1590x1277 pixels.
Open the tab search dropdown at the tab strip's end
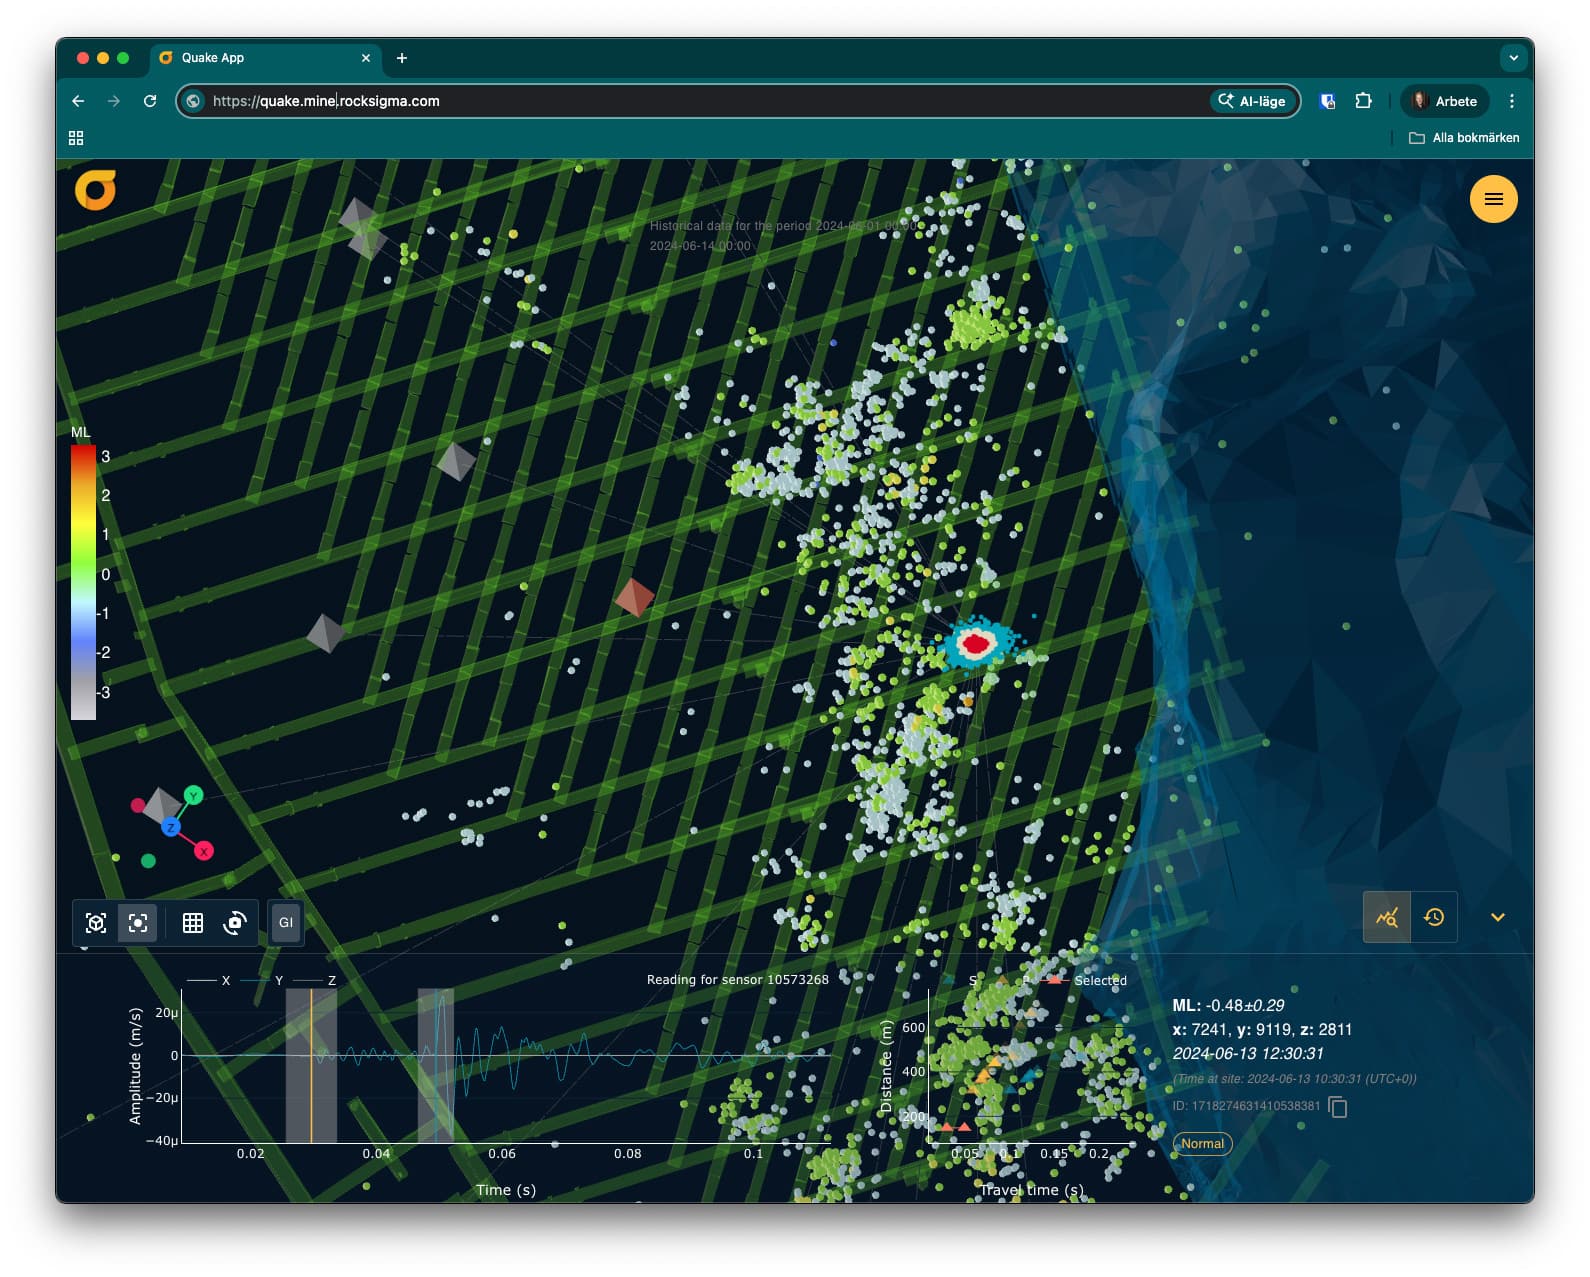click(1513, 58)
